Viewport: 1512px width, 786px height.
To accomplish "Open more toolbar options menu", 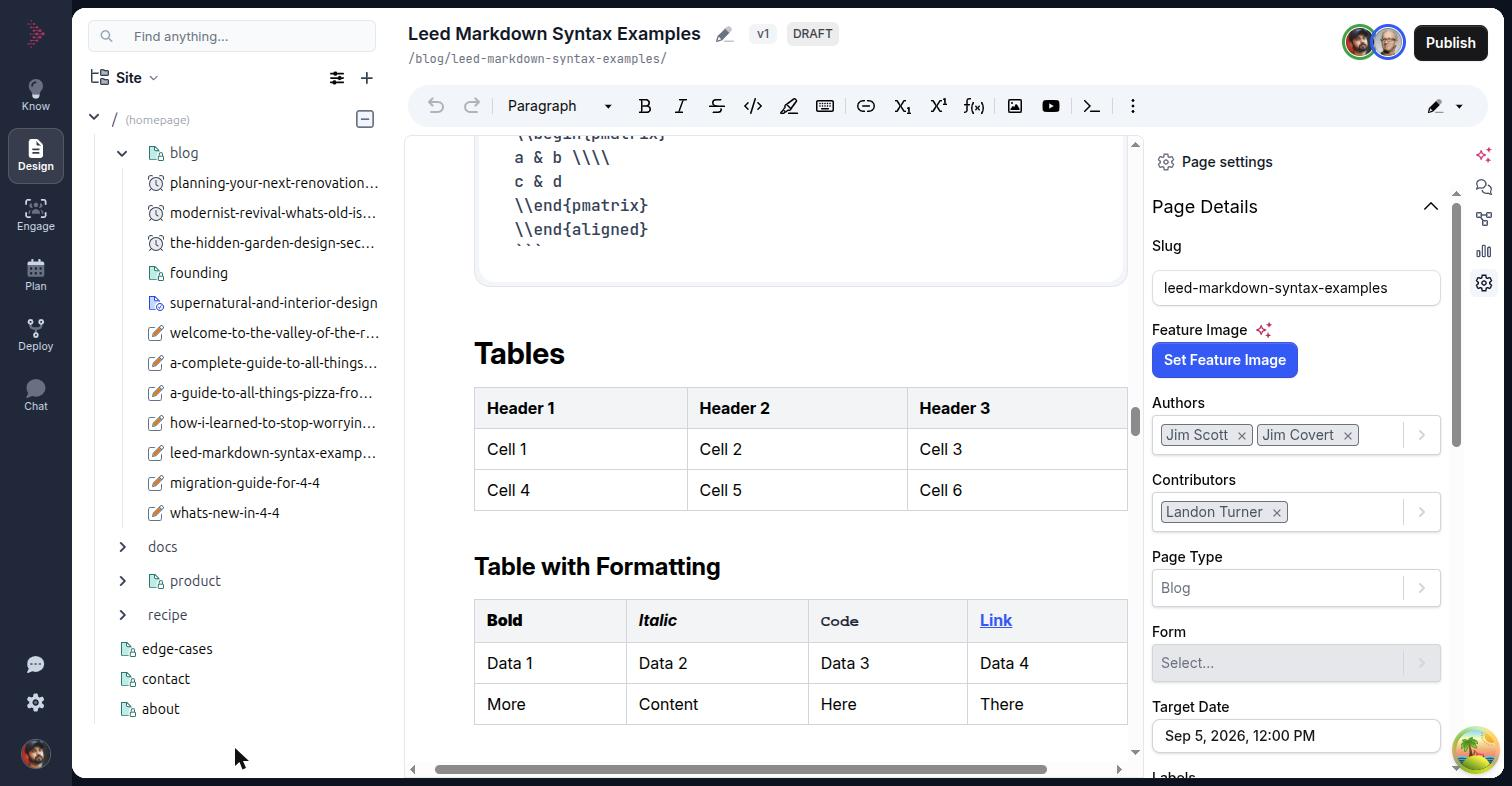I will pyautogui.click(x=1133, y=106).
